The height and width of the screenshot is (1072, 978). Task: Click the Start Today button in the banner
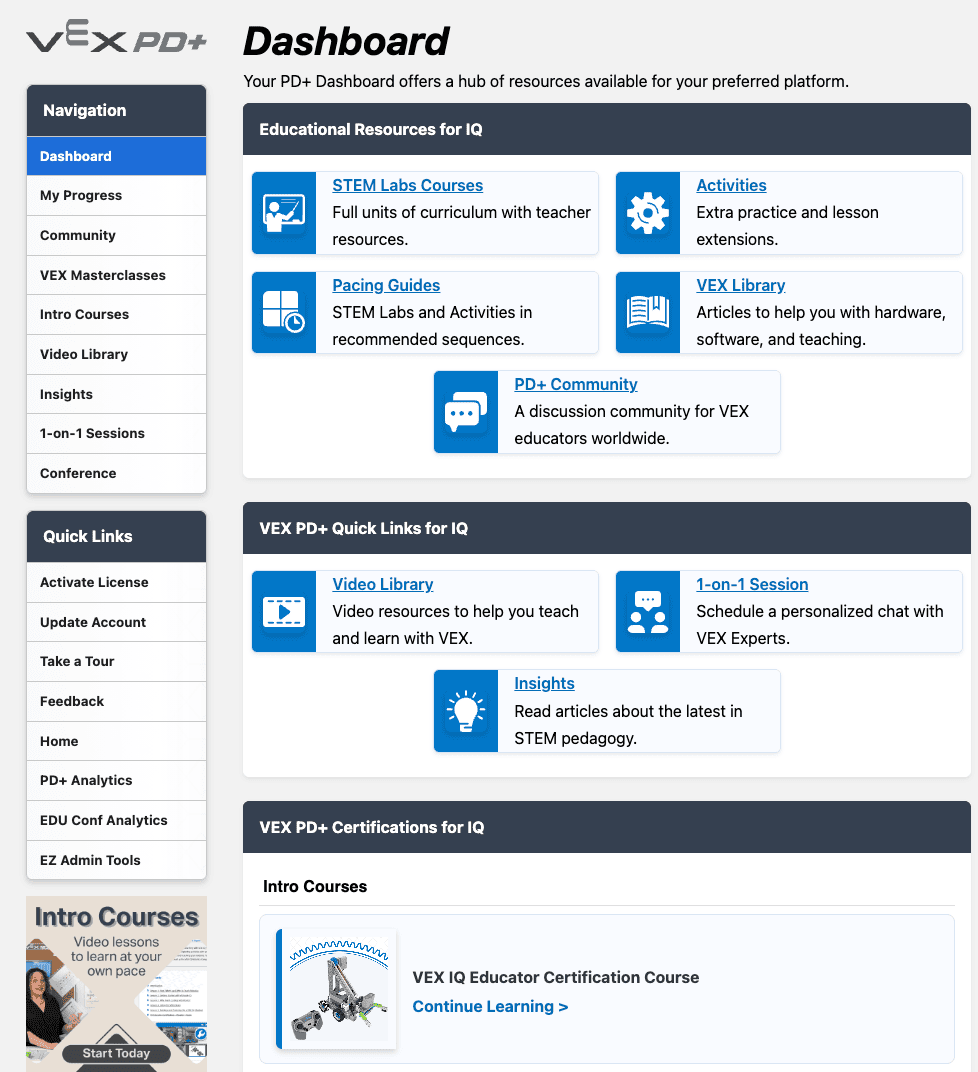click(116, 1053)
